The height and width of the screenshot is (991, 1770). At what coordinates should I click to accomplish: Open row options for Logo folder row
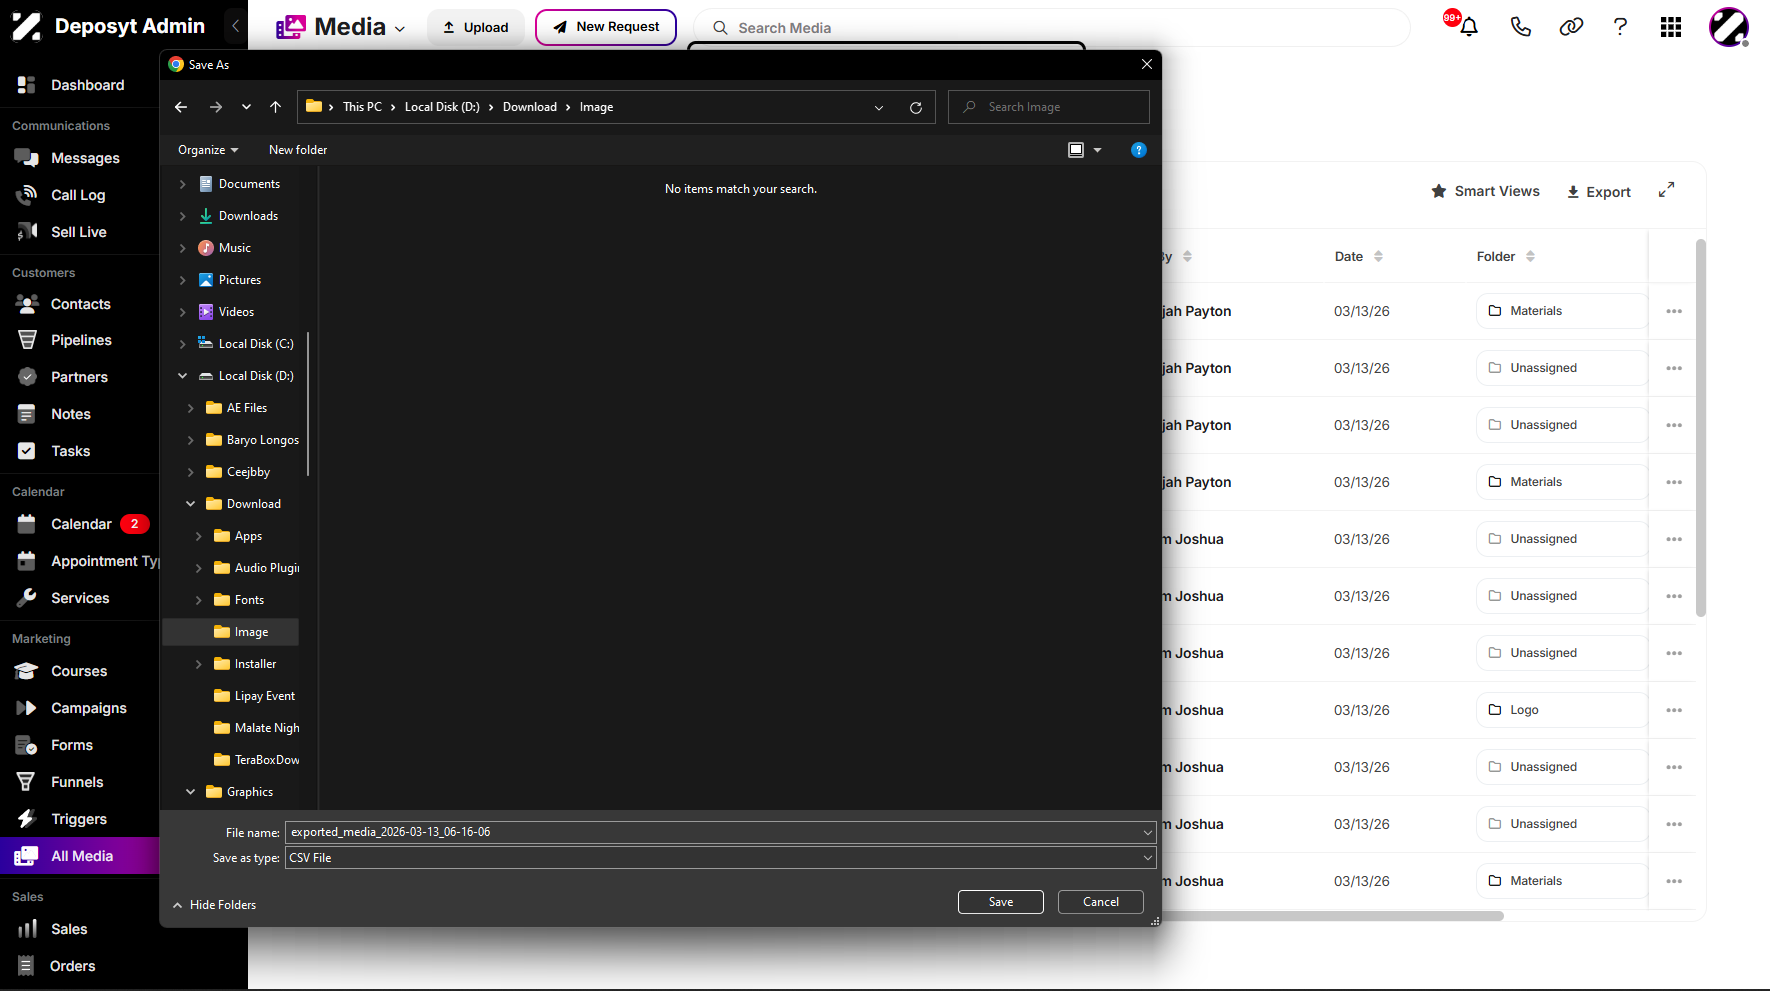[x=1674, y=710]
